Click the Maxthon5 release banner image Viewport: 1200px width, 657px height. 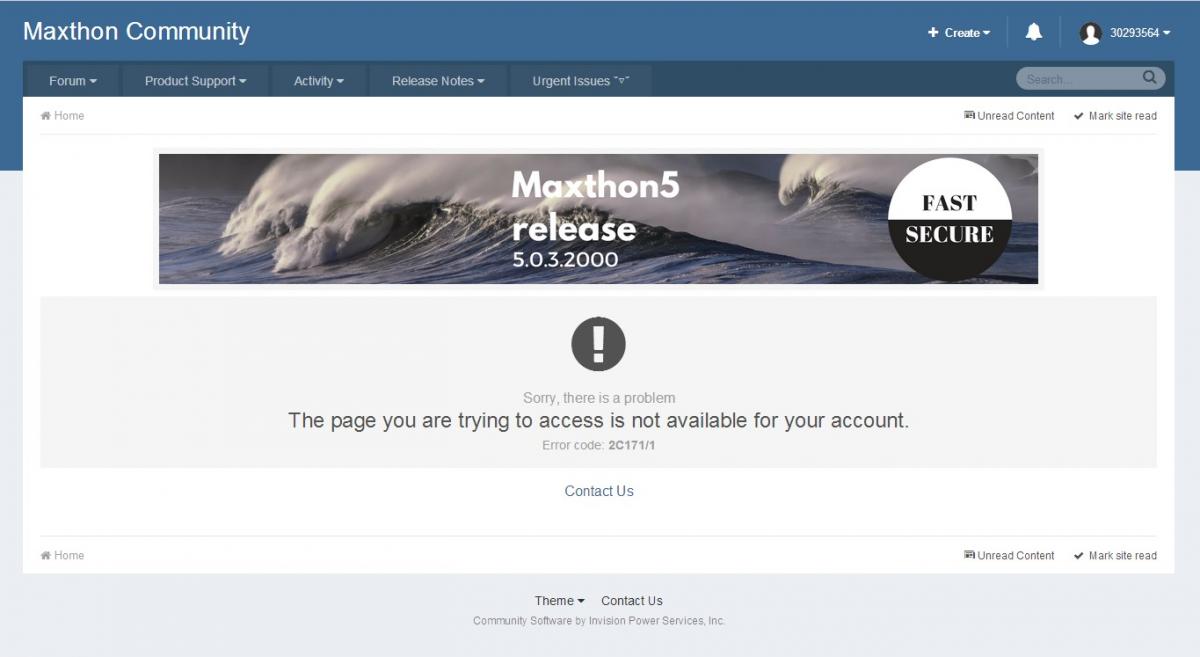pos(598,219)
